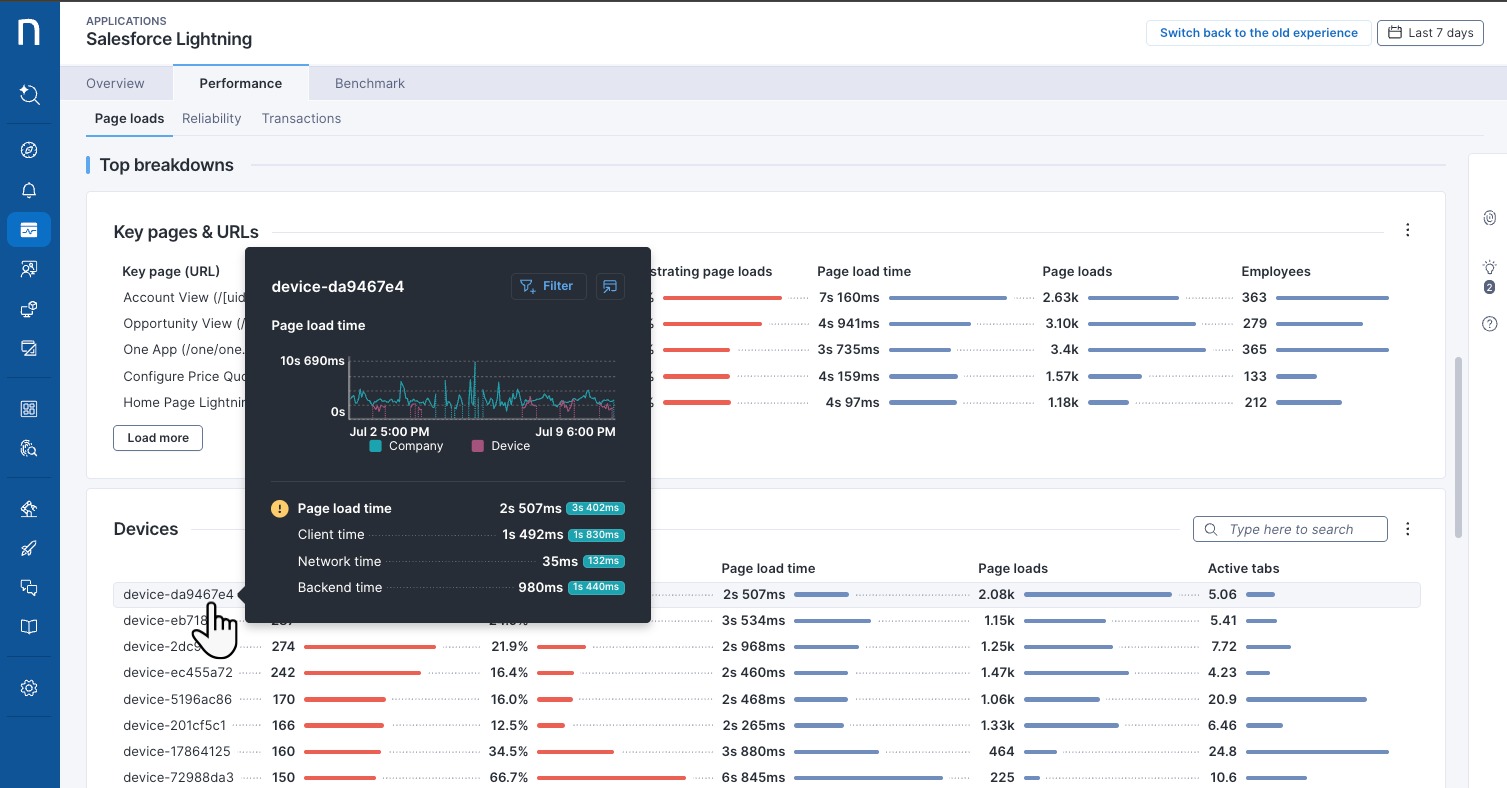
Task: Select the Reliability sub-tab
Action: pyautogui.click(x=211, y=118)
